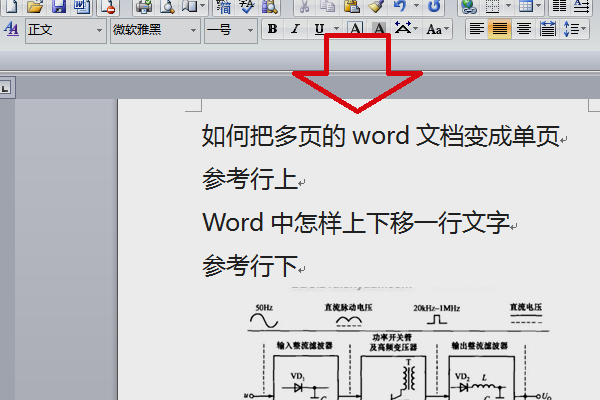Open the Research binoculars tool
The image size is (600, 400).
(x=270, y=6)
